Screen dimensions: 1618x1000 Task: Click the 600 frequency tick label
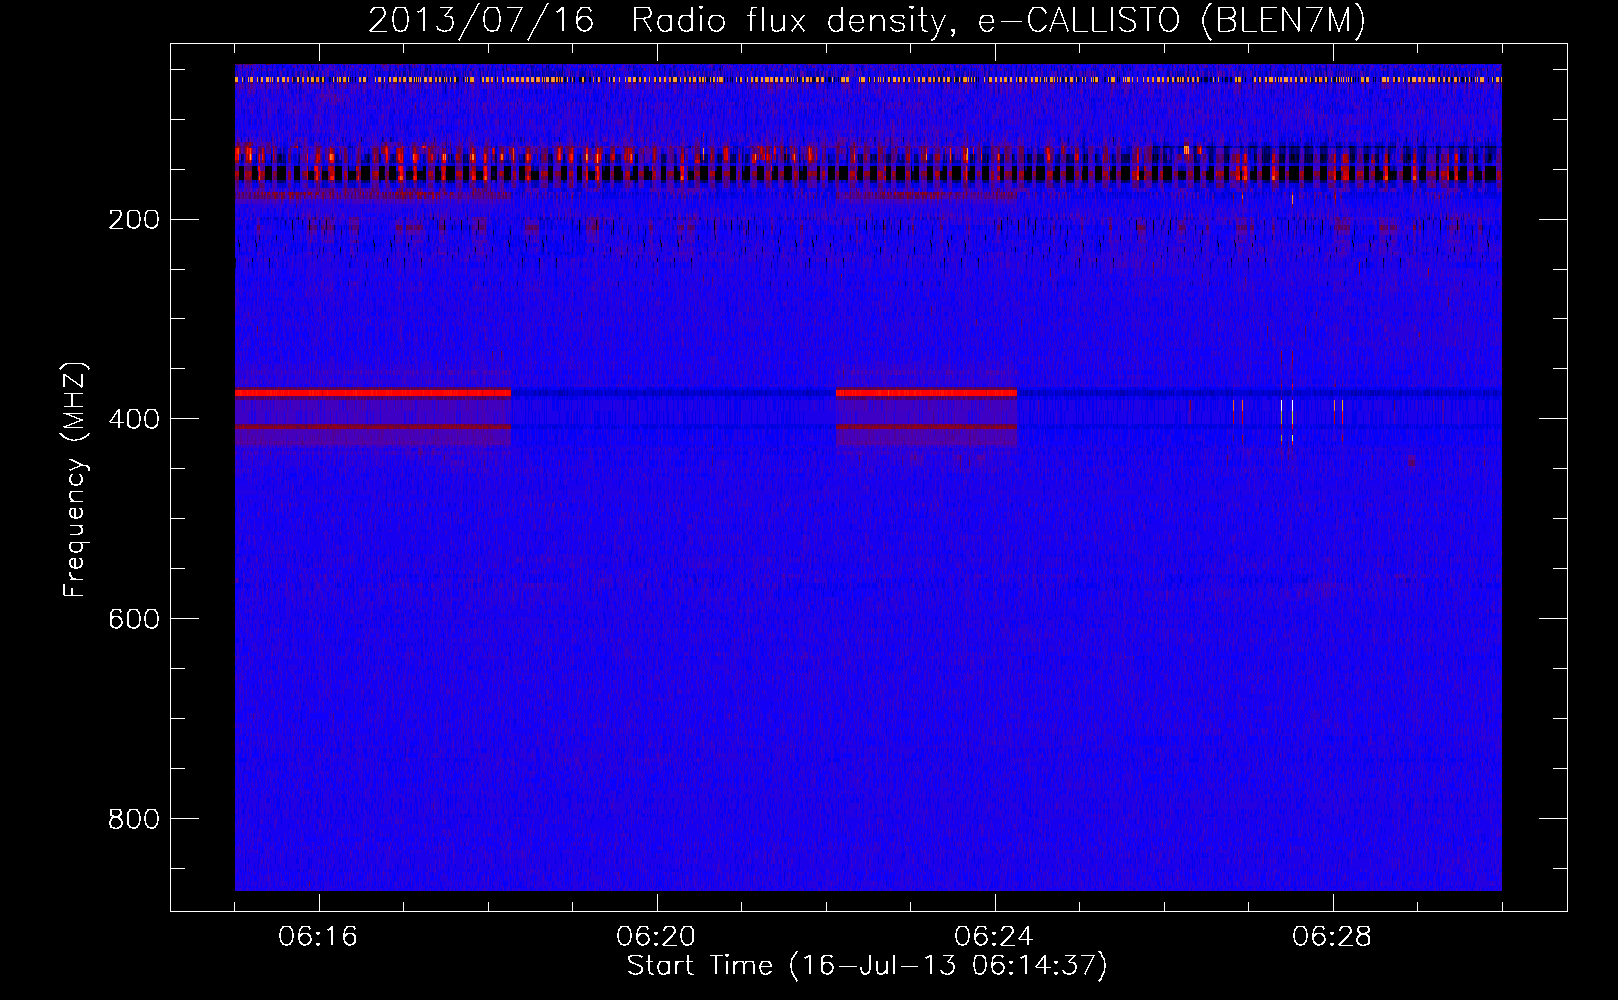[x=134, y=620]
